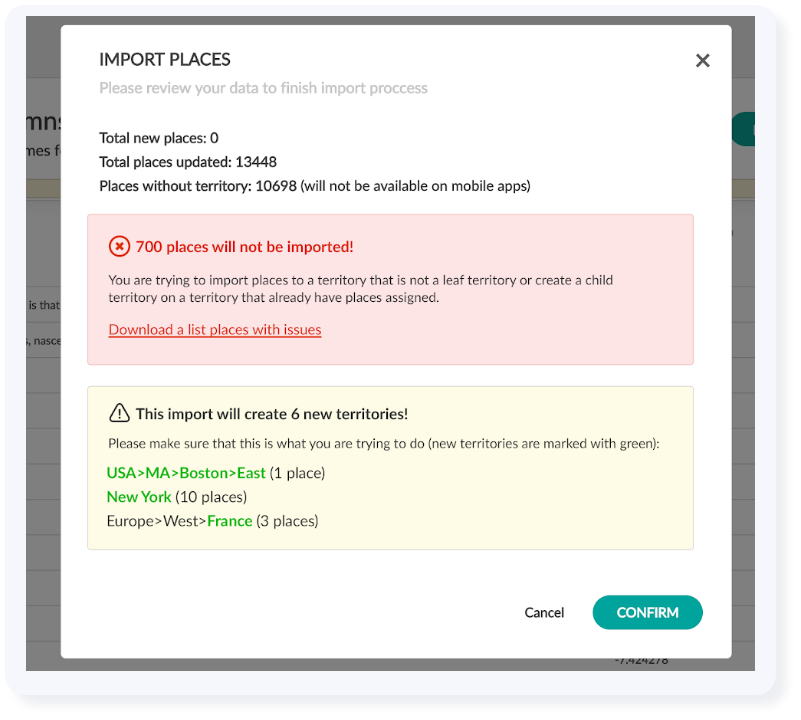Viewport: 801px width, 720px height.
Task: Click the '700 places will not be imported!' heading
Action: 245,246
